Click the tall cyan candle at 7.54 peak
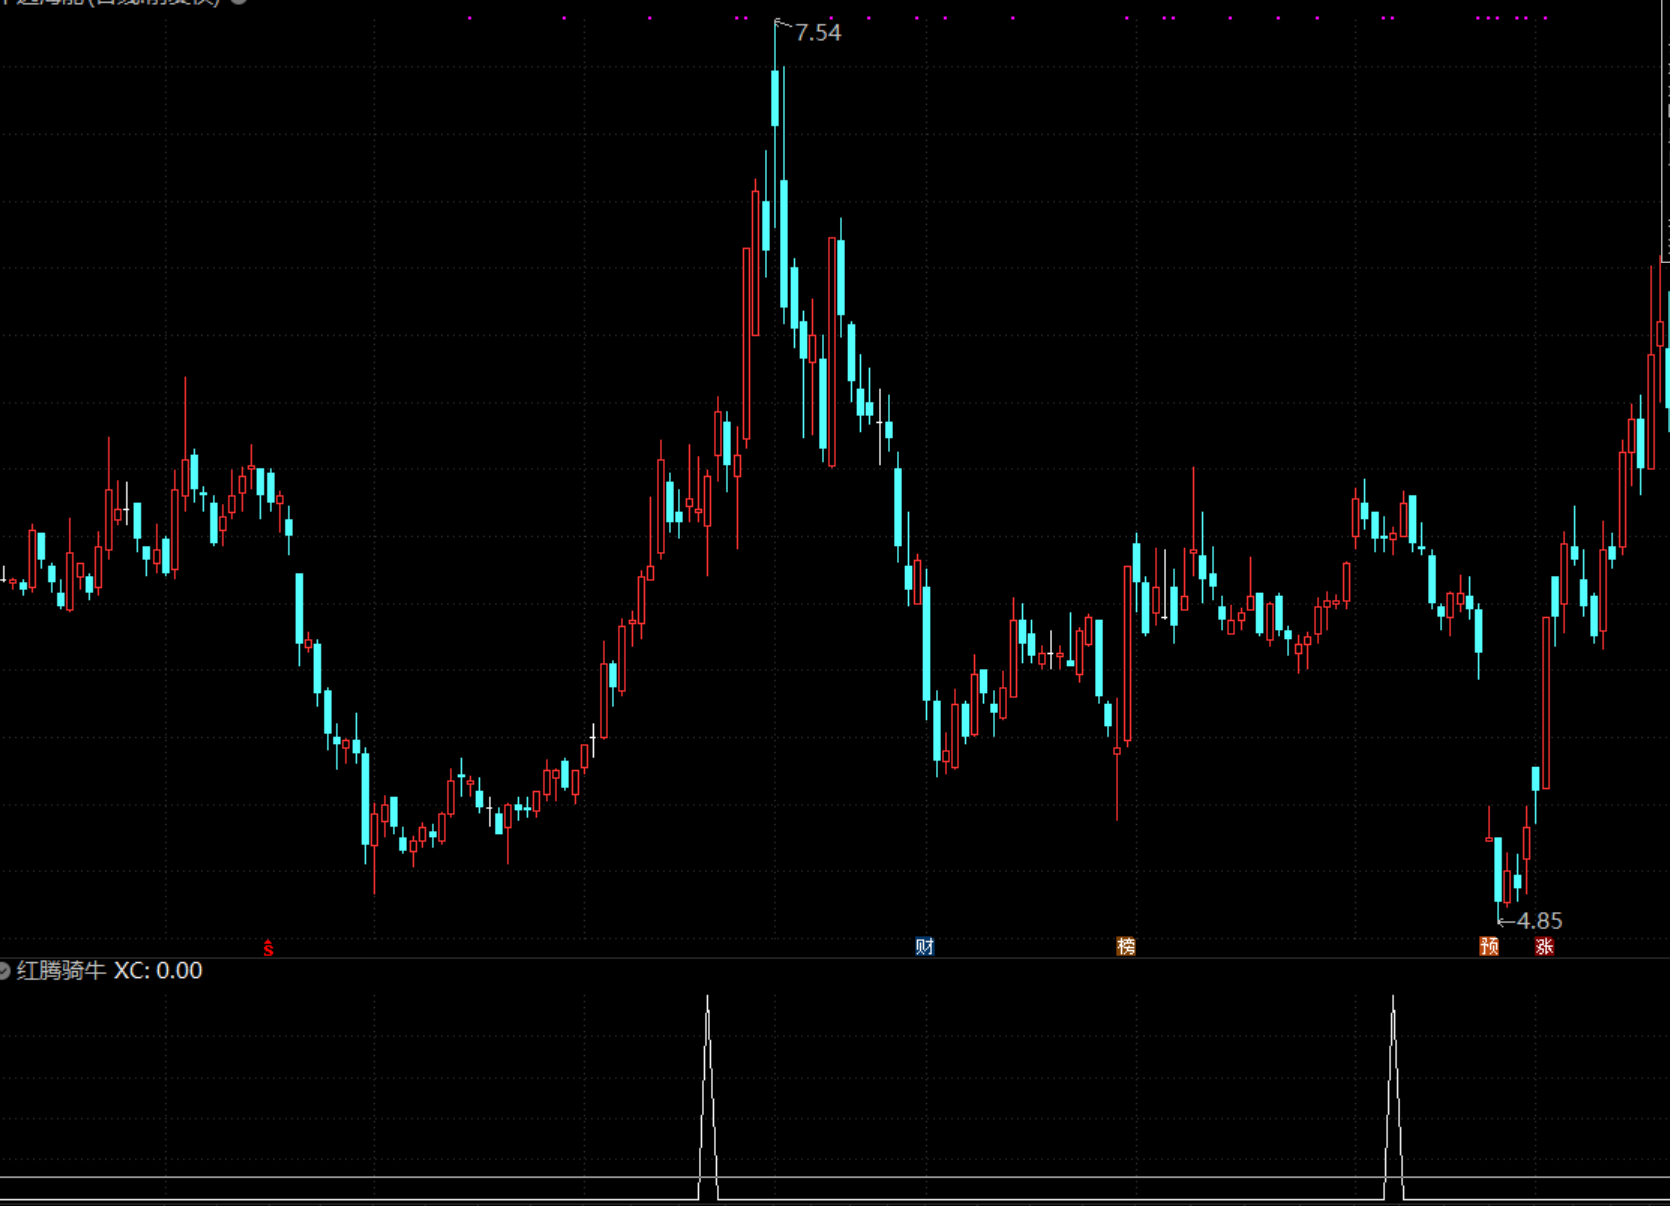This screenshot has width=1670, height=1206. point(775,98)
